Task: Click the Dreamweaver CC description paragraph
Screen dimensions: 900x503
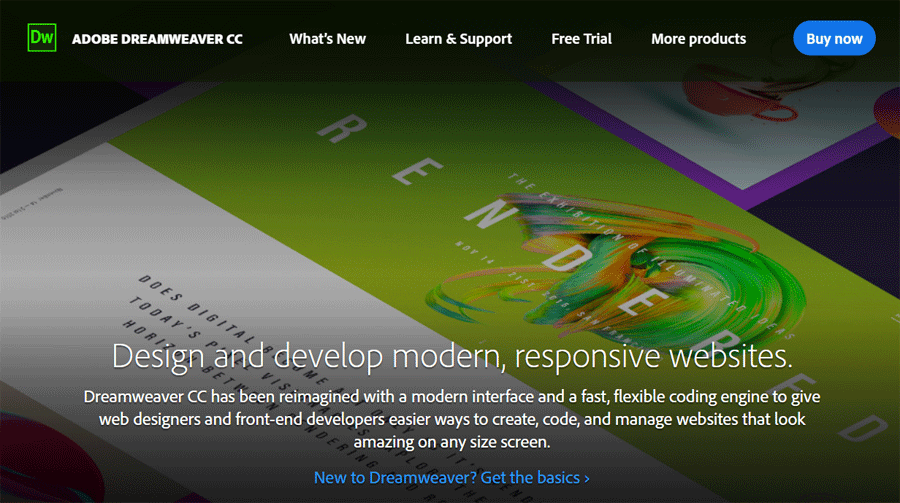Action: pos(450,417)
